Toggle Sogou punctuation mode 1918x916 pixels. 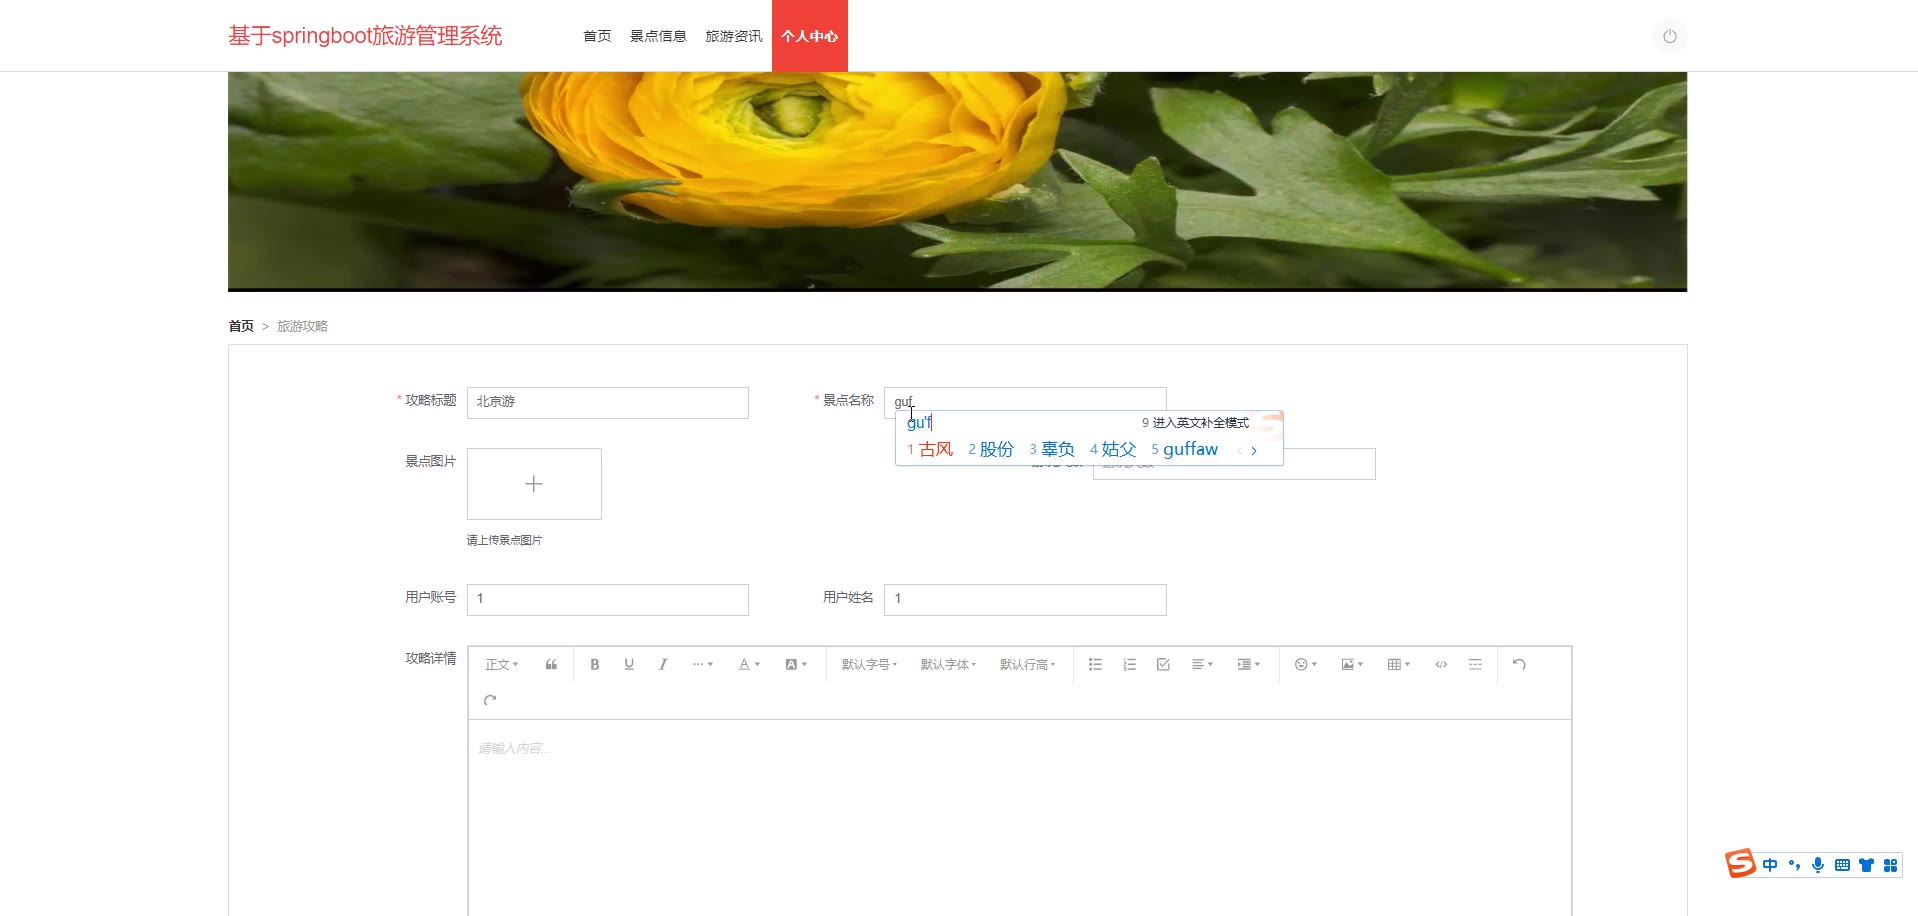pos(1794,865)
